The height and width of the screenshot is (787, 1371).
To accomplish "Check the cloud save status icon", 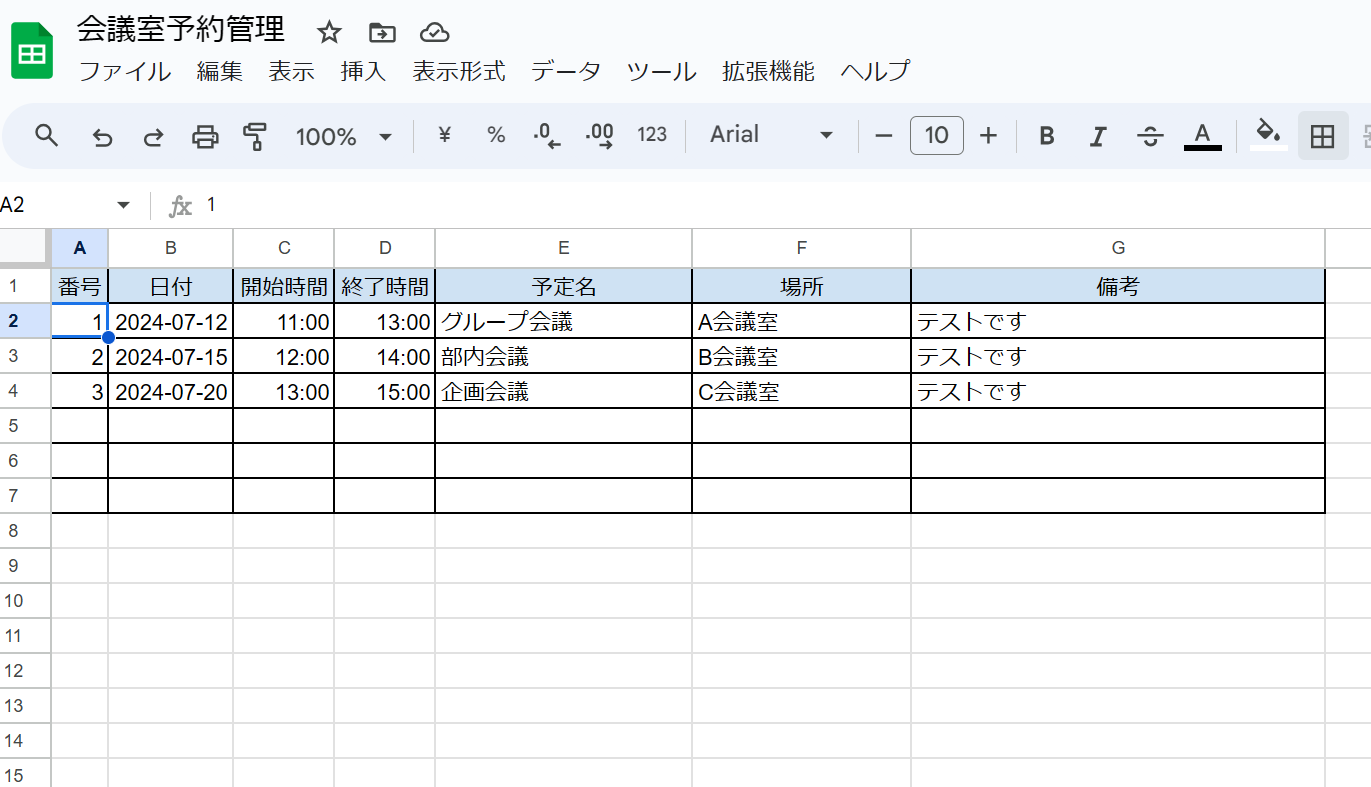I will pos(434,33).
